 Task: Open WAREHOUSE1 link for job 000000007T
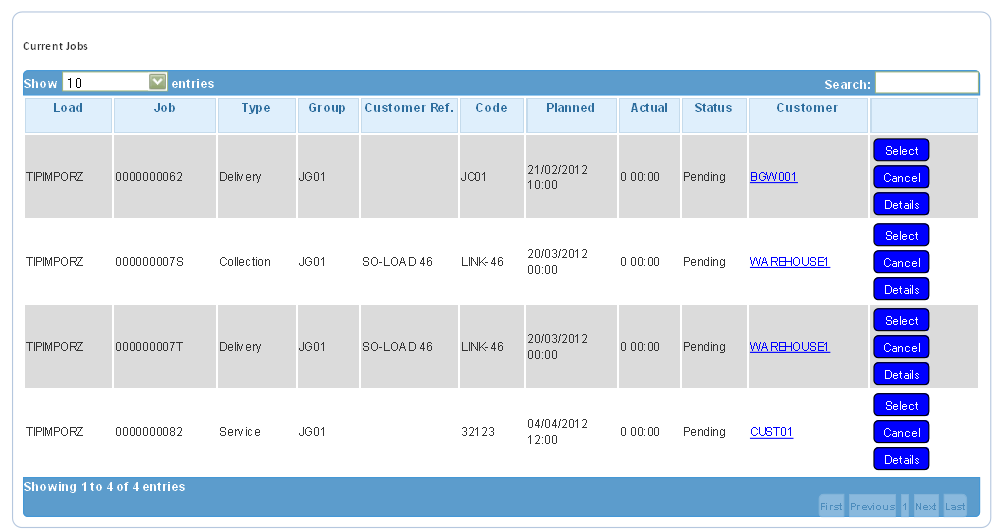(790, 346)
